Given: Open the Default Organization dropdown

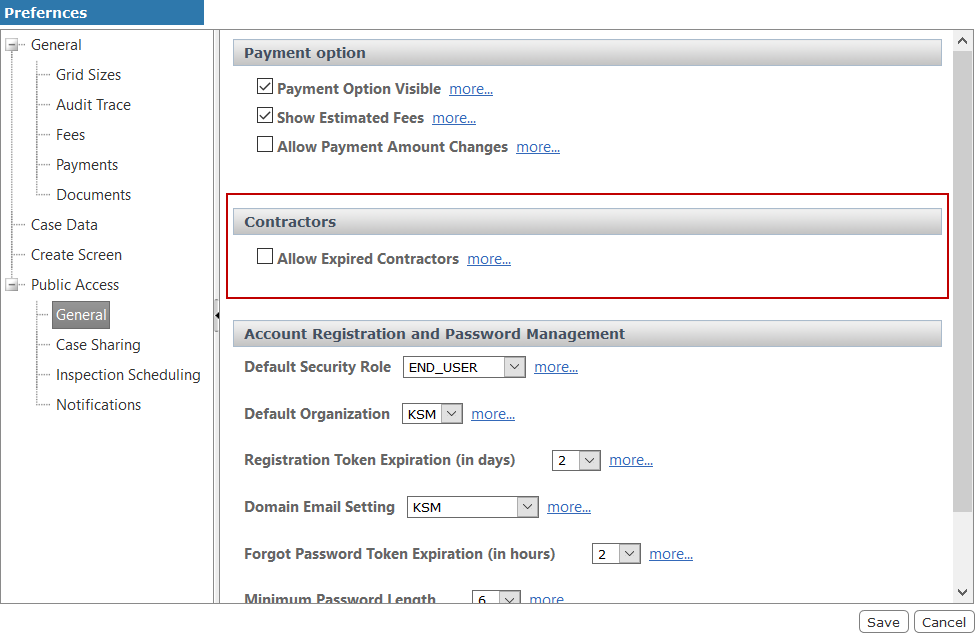Looking at the screenshot, I should [x=450, y=413].
